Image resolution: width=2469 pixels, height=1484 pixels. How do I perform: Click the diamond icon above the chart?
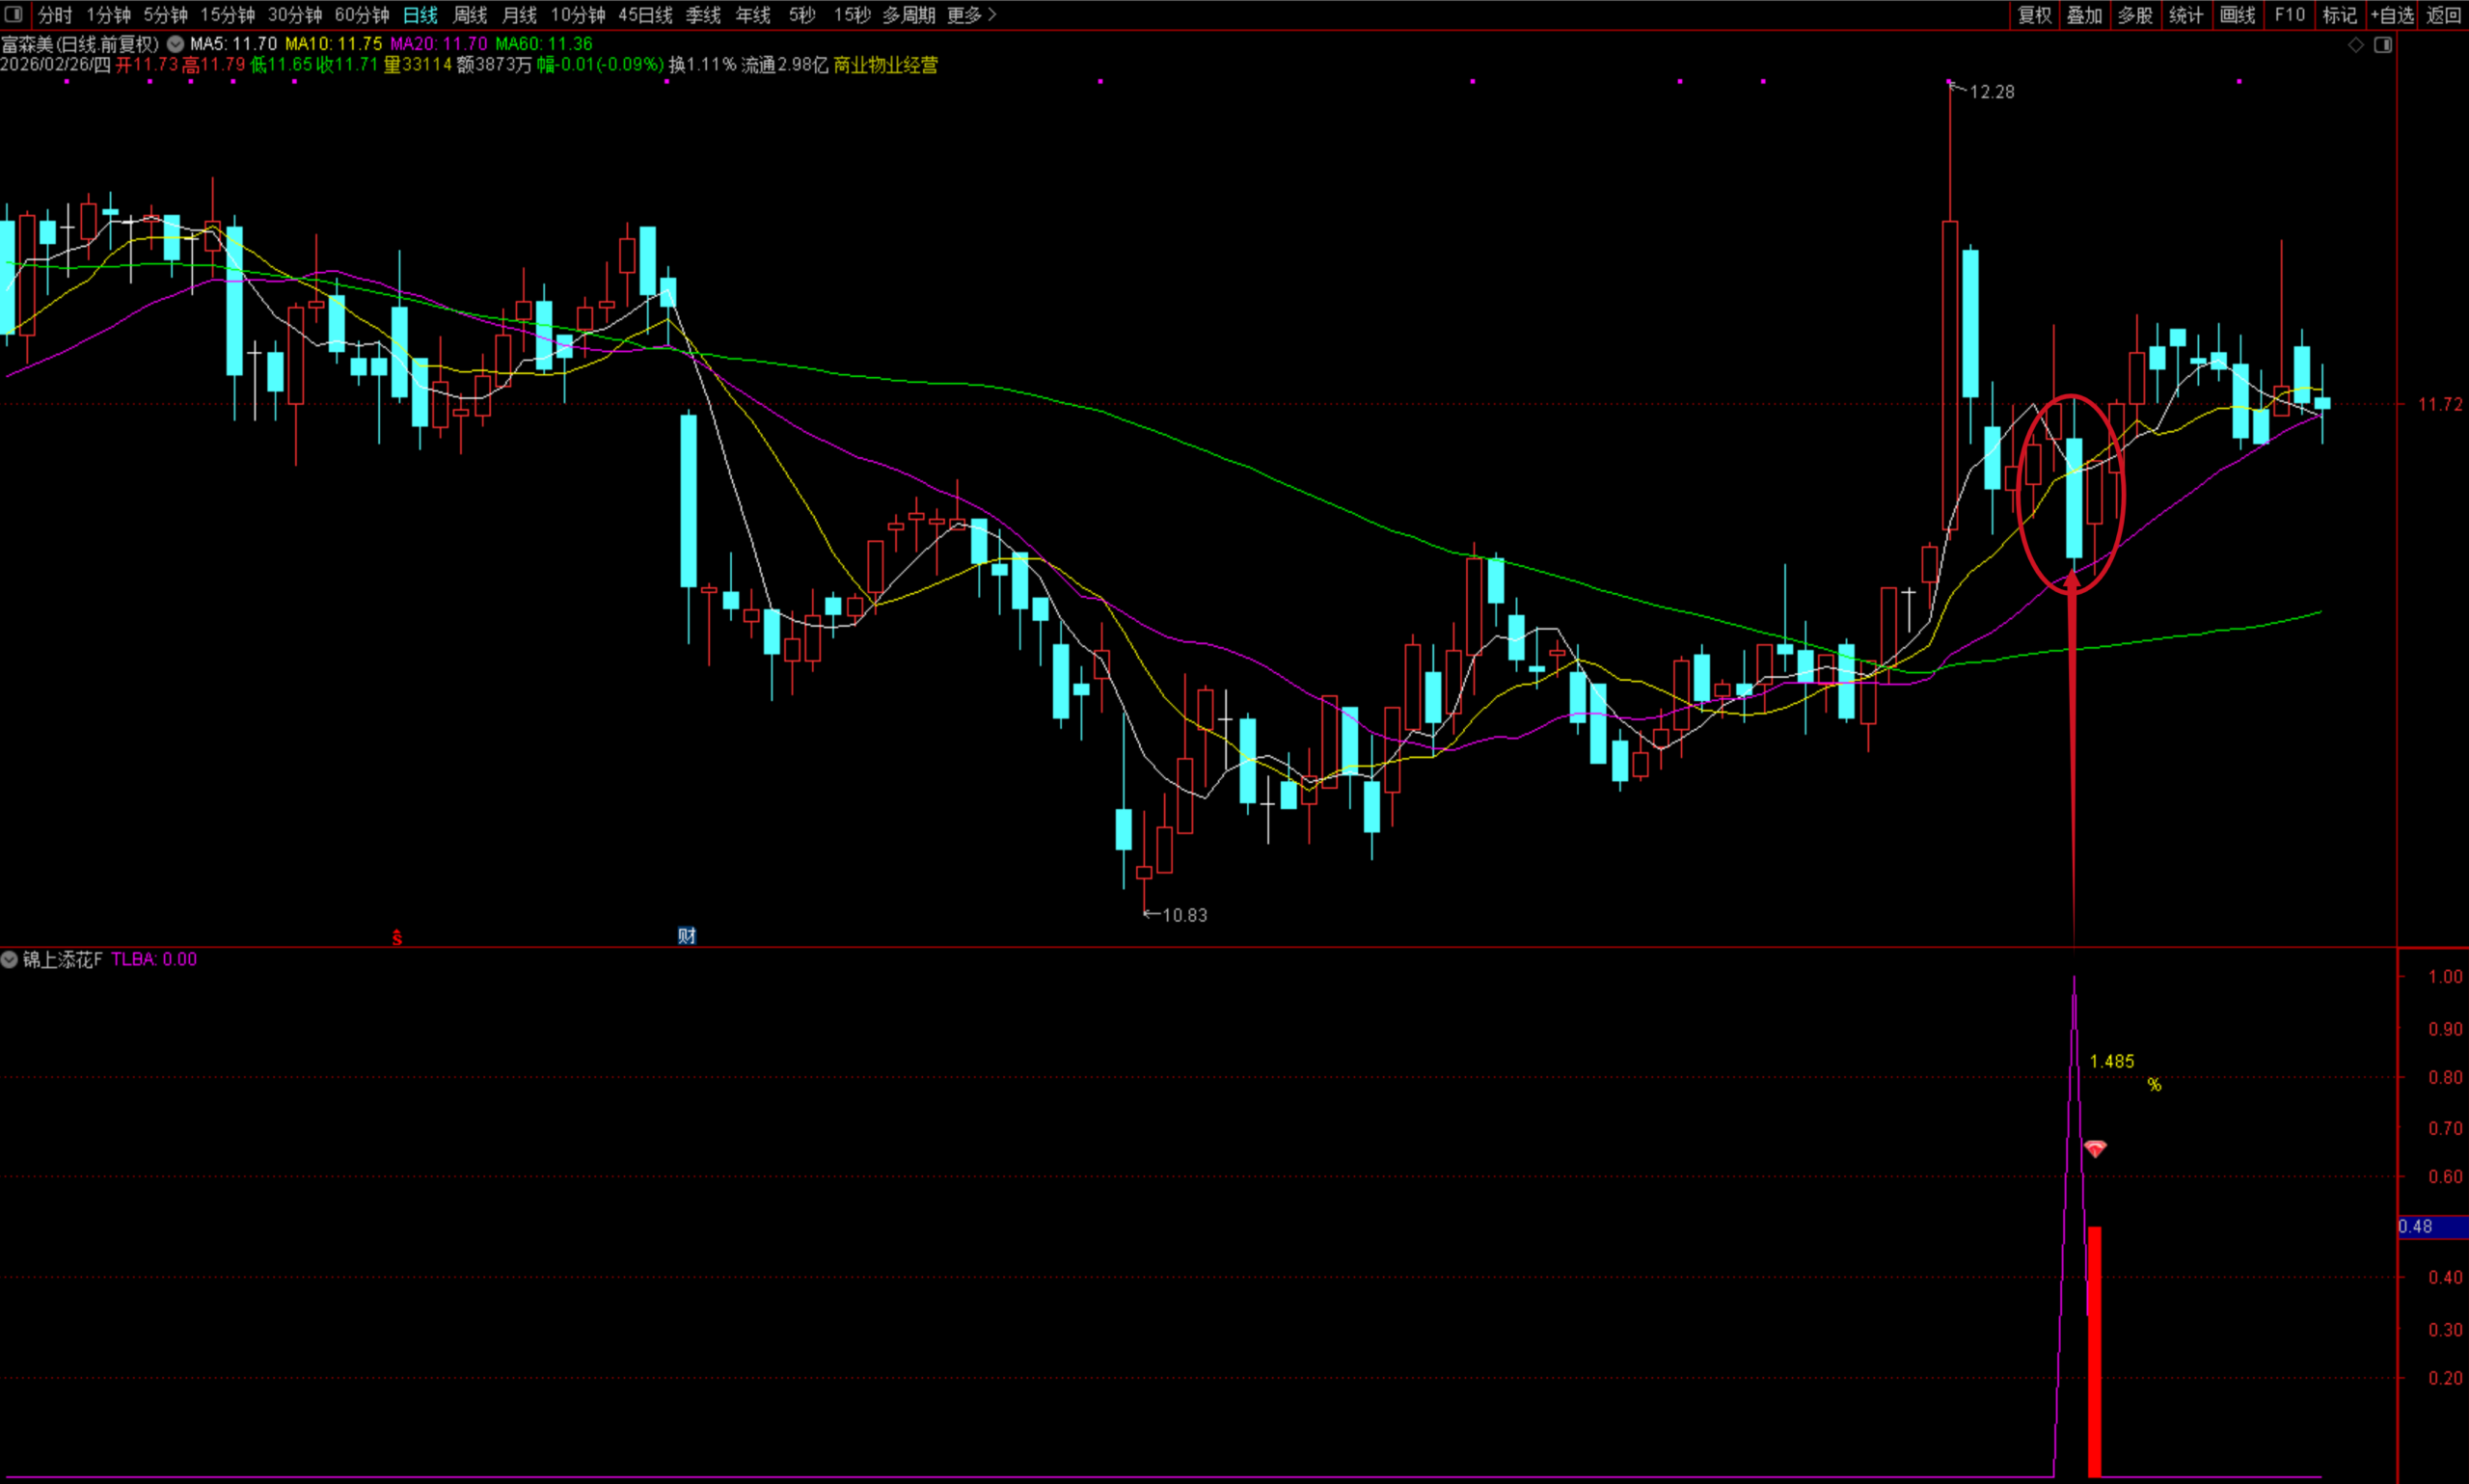coord(2356,45)
